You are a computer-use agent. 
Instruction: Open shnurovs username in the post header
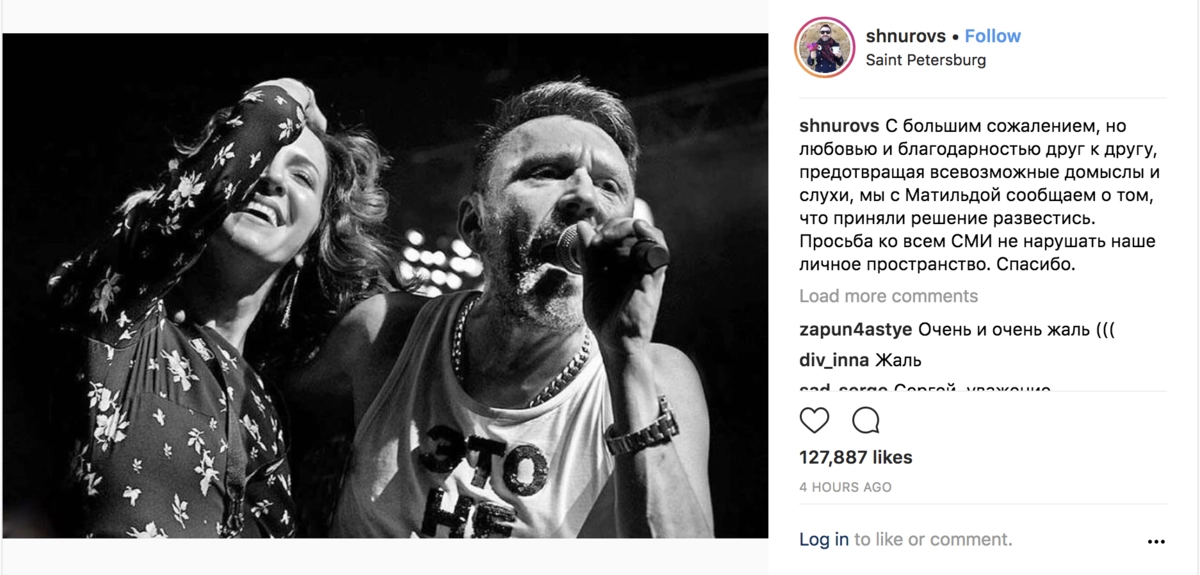905,36
